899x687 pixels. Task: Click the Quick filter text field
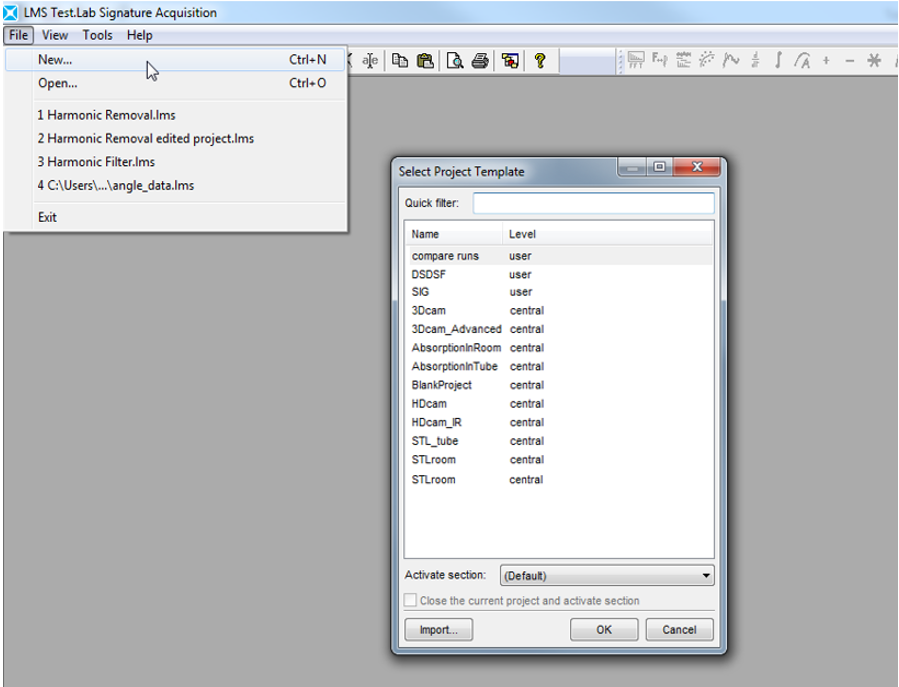(593, 203)
